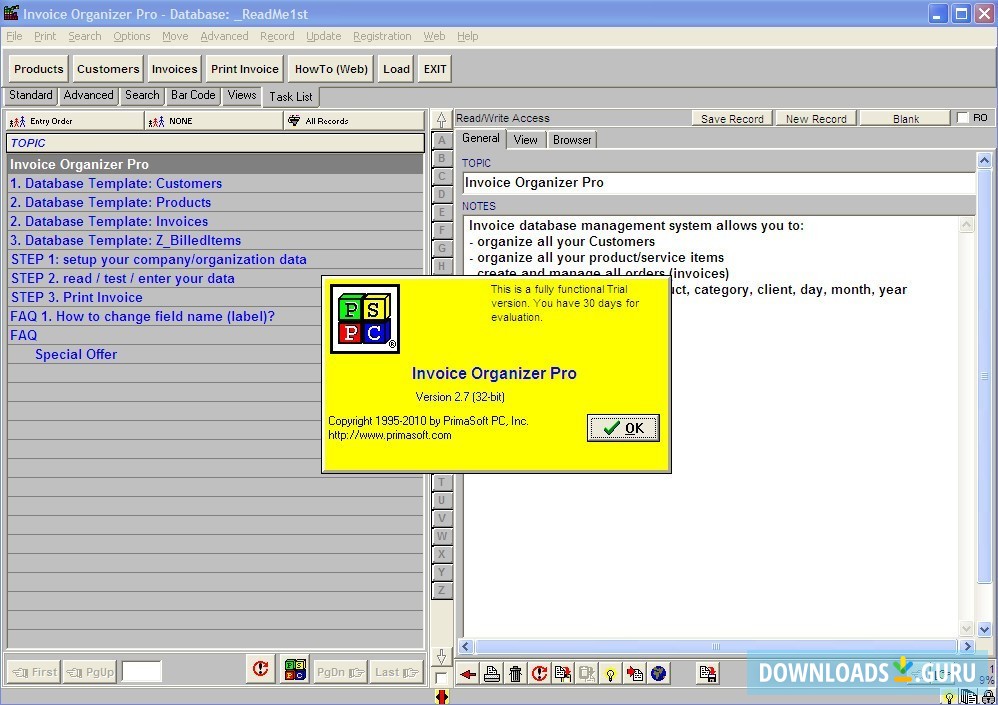Click the copy document icon after refresh

[x=563, y=674]
